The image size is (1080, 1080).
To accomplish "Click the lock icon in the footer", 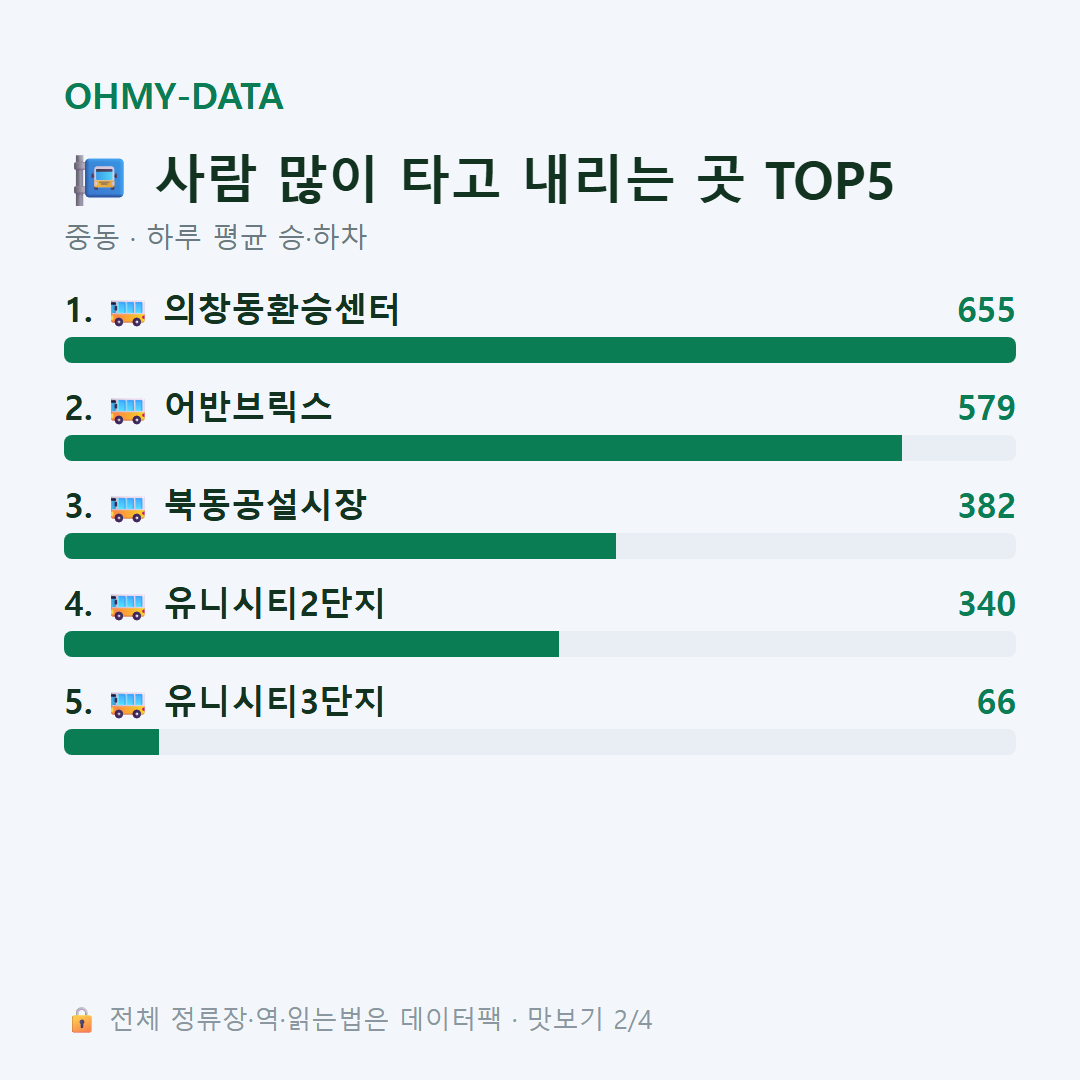I will coord(81,1019).
